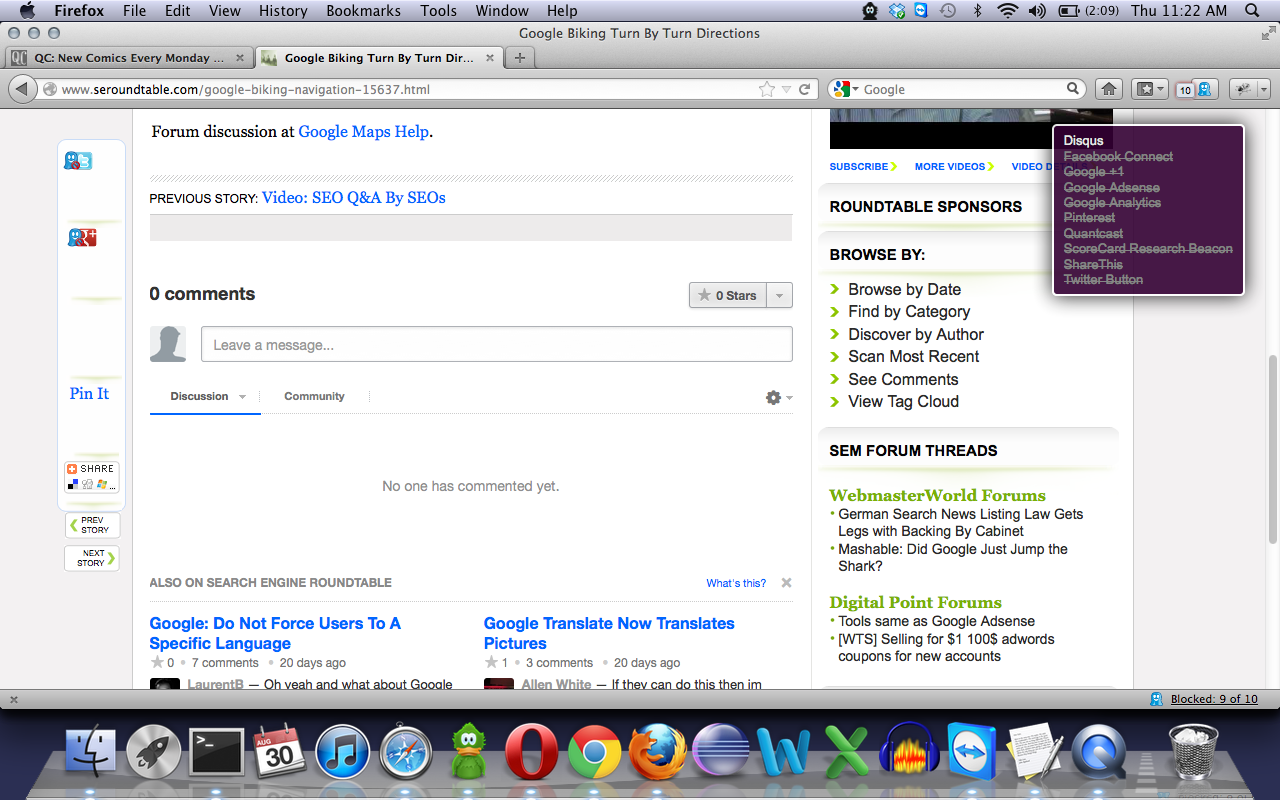Bookmark this page using the star icon
This screenshot has height=800, width=1280.
[x=767, y=89]
